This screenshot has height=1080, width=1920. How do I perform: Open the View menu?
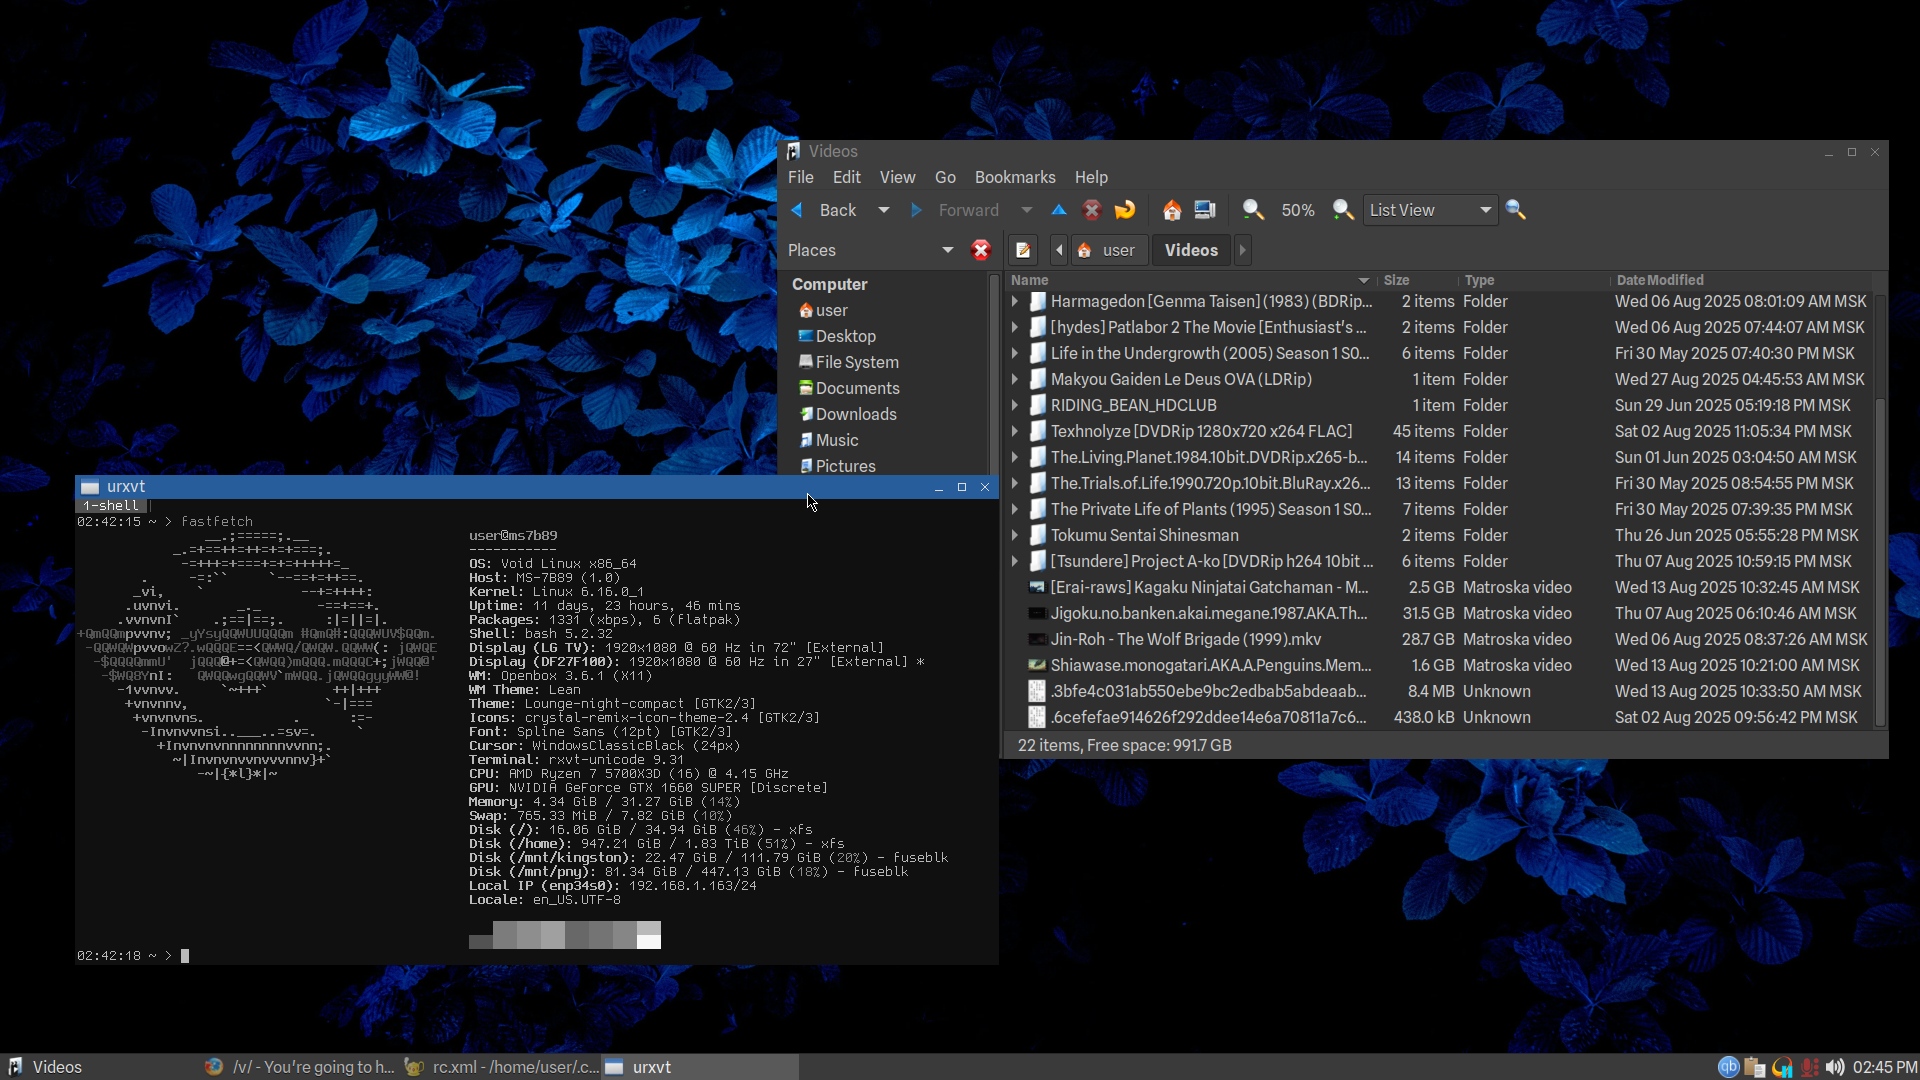[x=897, y=177]
